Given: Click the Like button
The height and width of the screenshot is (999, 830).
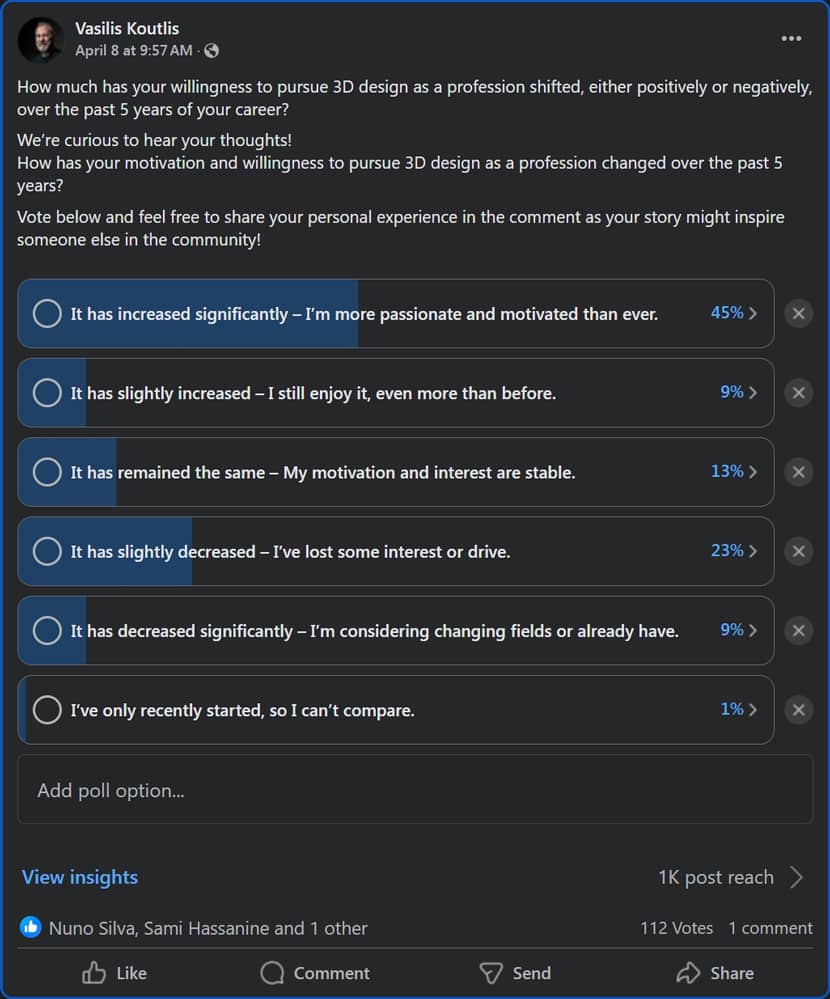Looking at the screenshot, I should point(115,973).
